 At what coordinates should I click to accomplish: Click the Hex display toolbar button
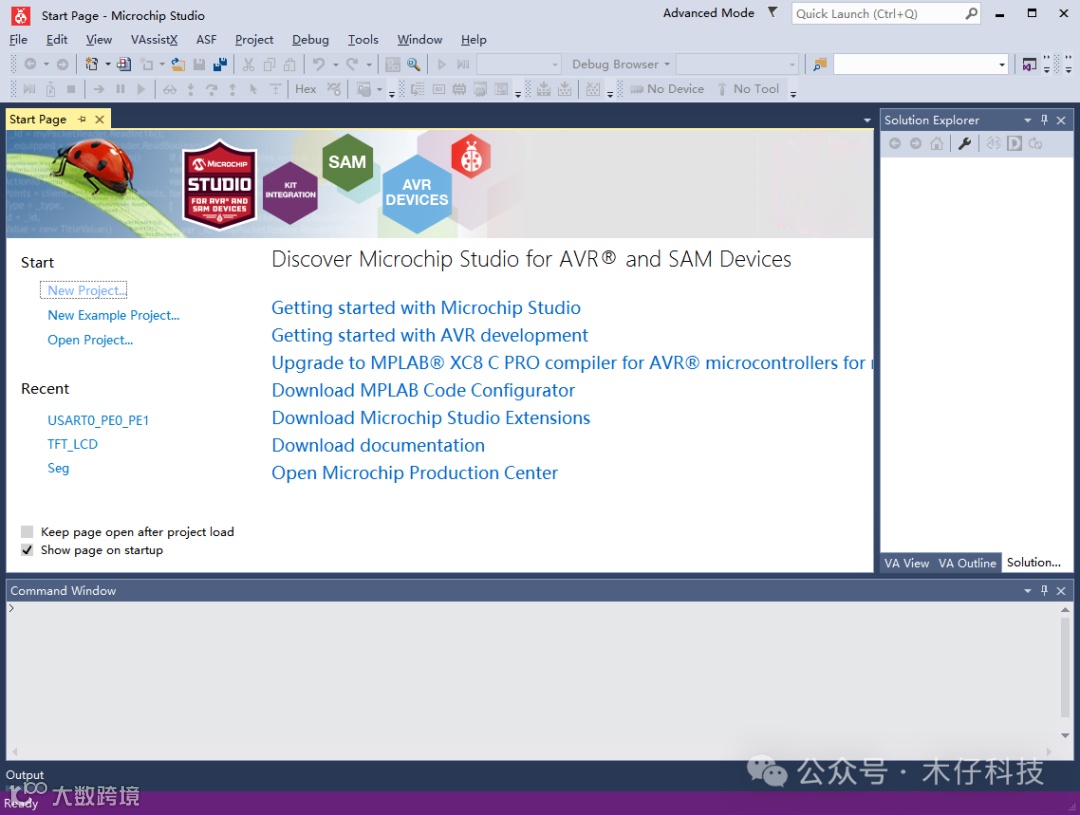(305, 89)
